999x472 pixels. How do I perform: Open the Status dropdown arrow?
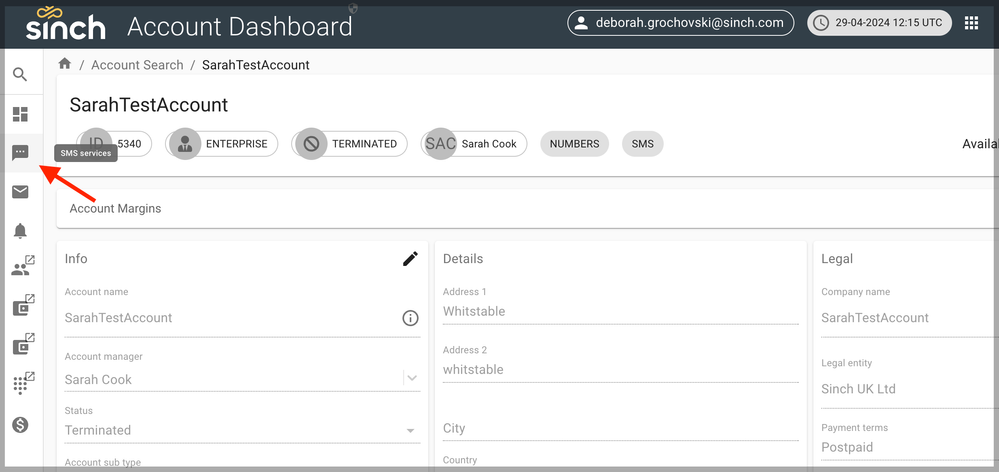click(411, 431)
